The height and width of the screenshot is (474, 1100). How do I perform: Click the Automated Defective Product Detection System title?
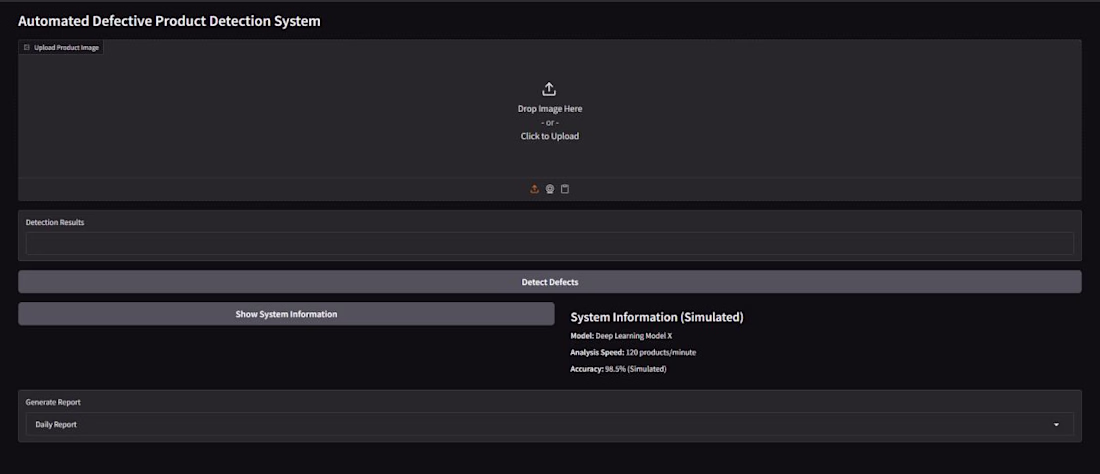tap(169, 21)
